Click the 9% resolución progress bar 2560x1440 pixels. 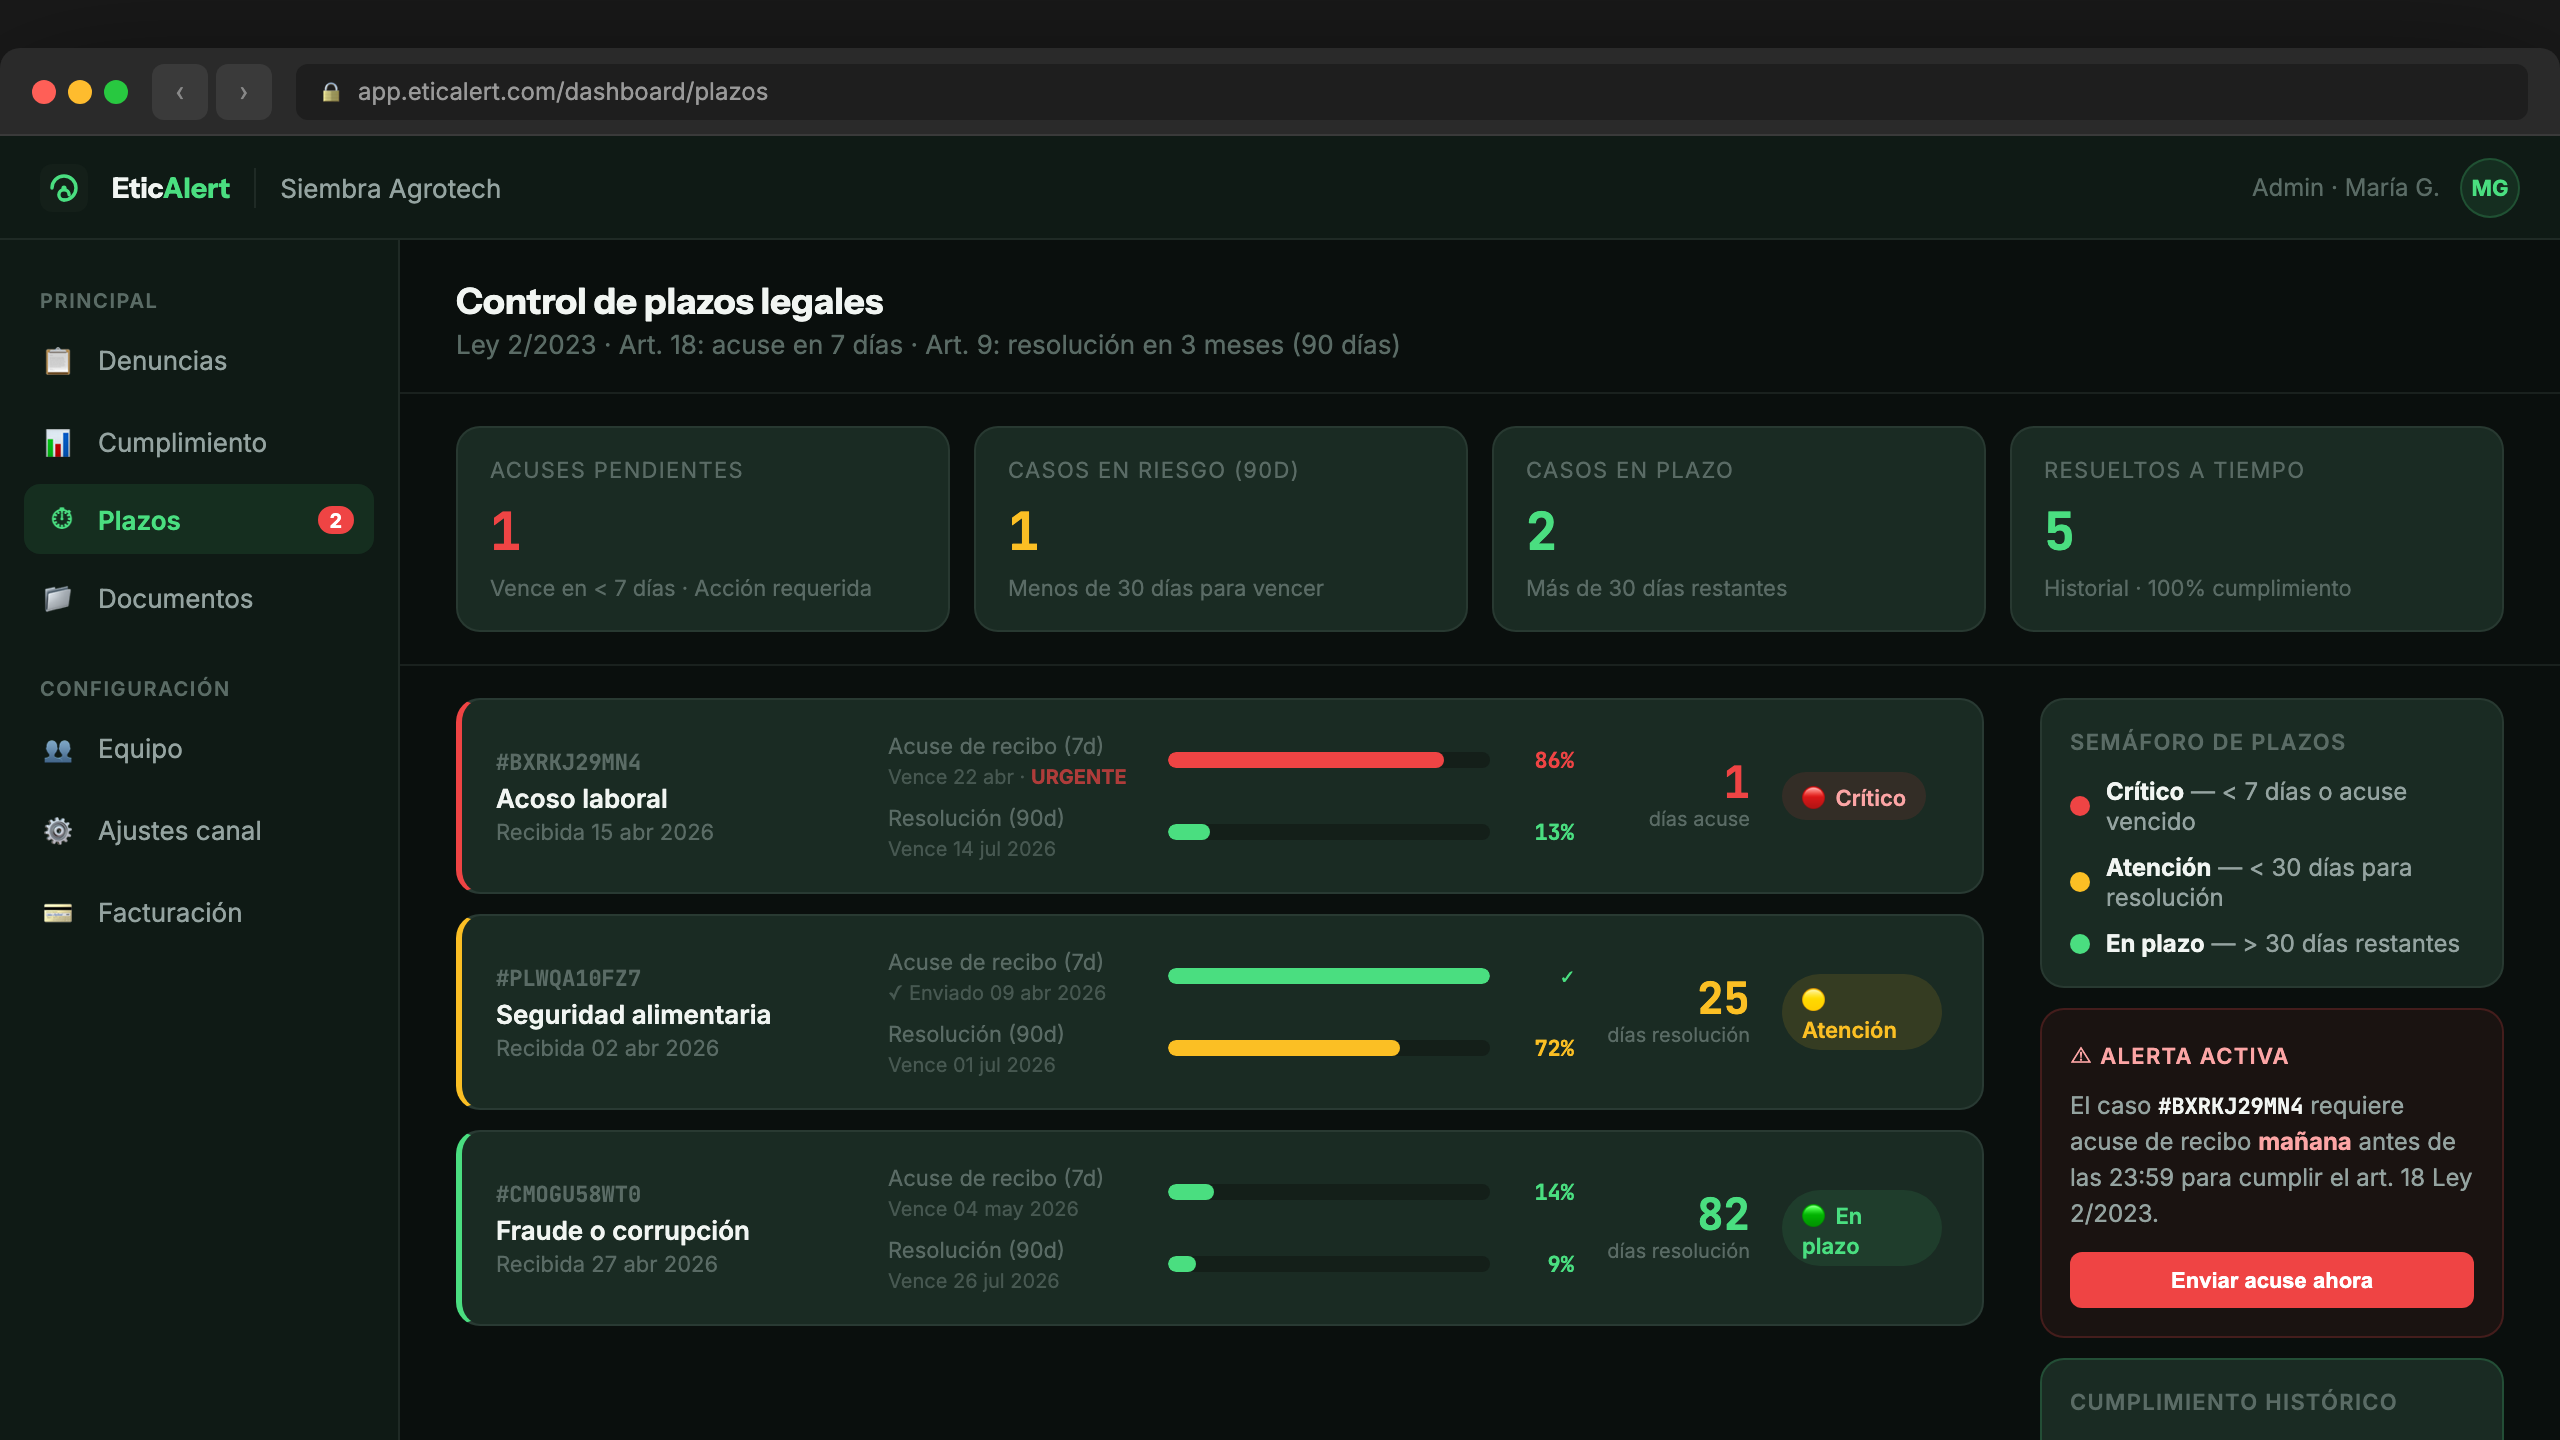(1329, 1264)
